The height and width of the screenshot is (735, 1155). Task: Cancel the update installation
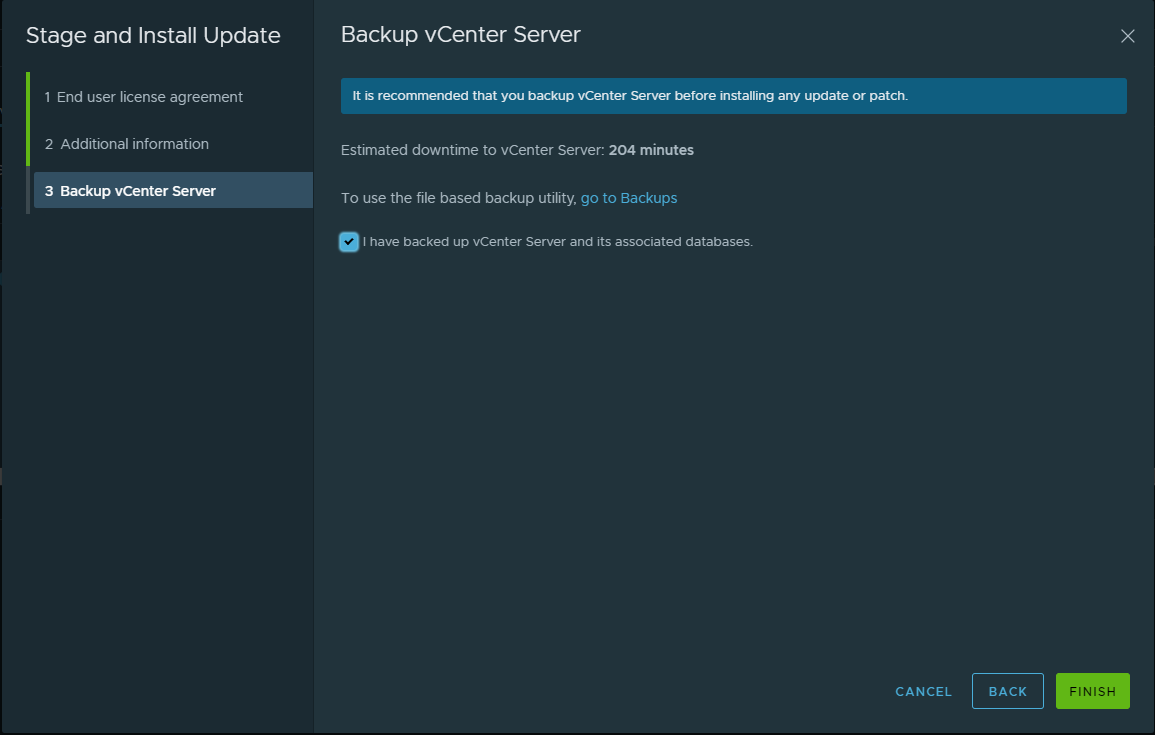click(922, 691)
